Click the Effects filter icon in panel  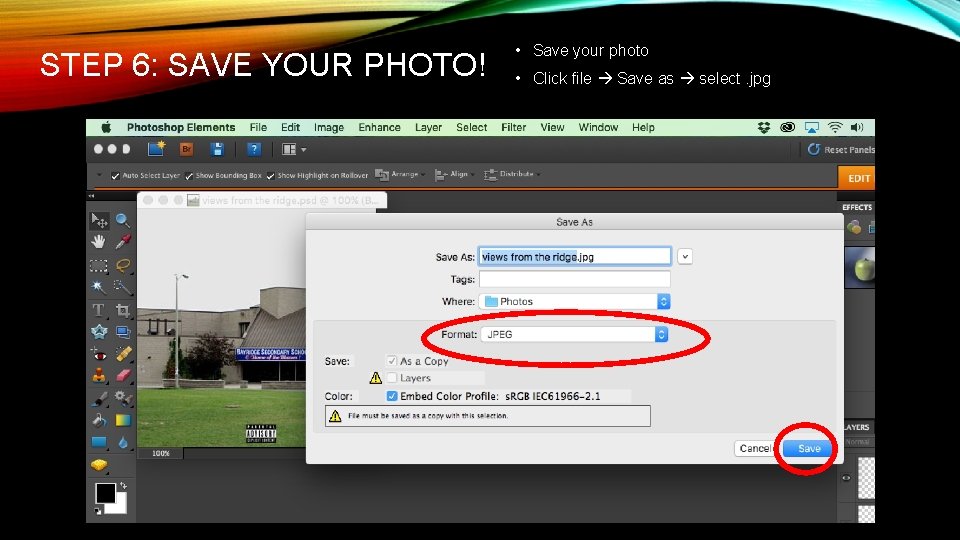854,228
